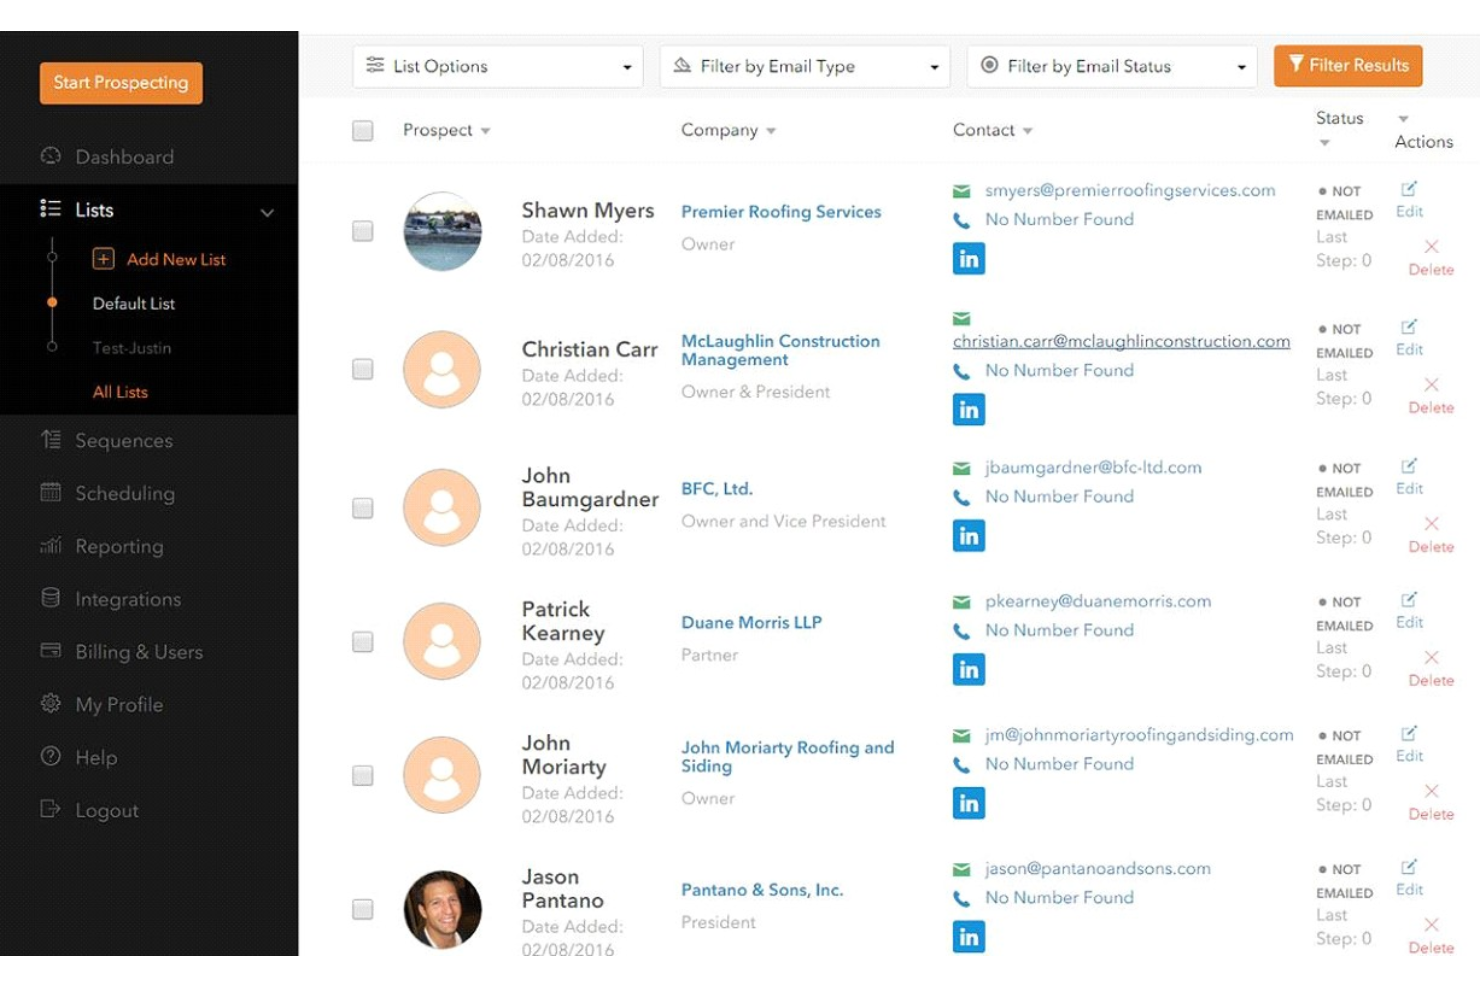The width and height of the screenshot is (1480, 987).
Task: Click Shawn Myers' profile photo
Action: point(442,231)
